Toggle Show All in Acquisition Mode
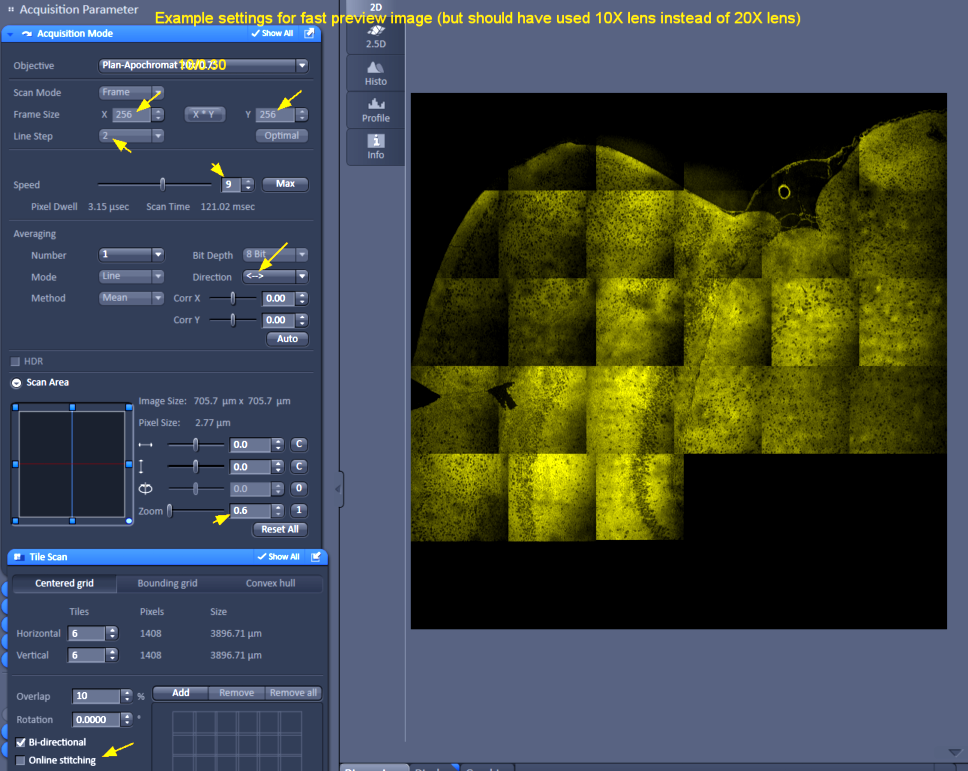Screen dimensions: 968x771 (x=272, y=33)
